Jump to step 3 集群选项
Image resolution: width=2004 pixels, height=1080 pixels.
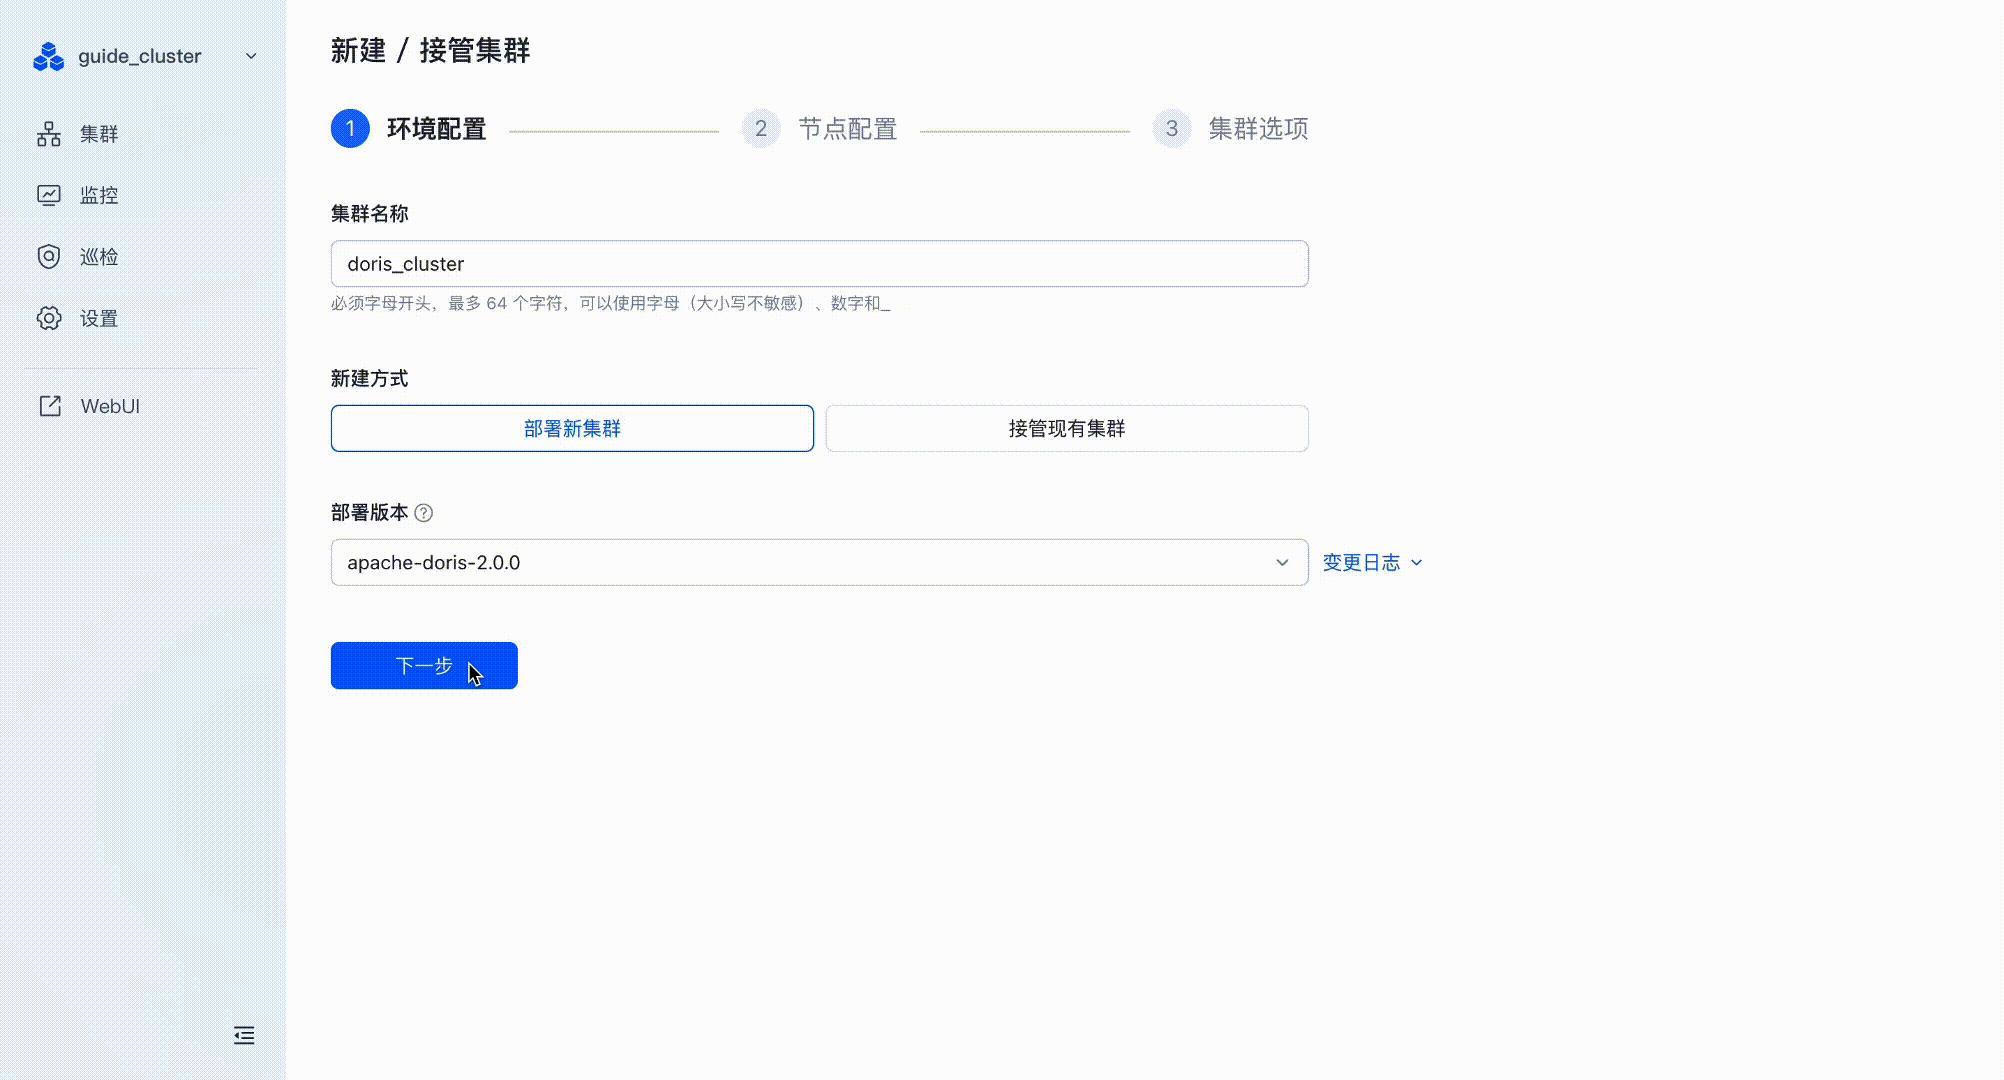click(1170, 128)
